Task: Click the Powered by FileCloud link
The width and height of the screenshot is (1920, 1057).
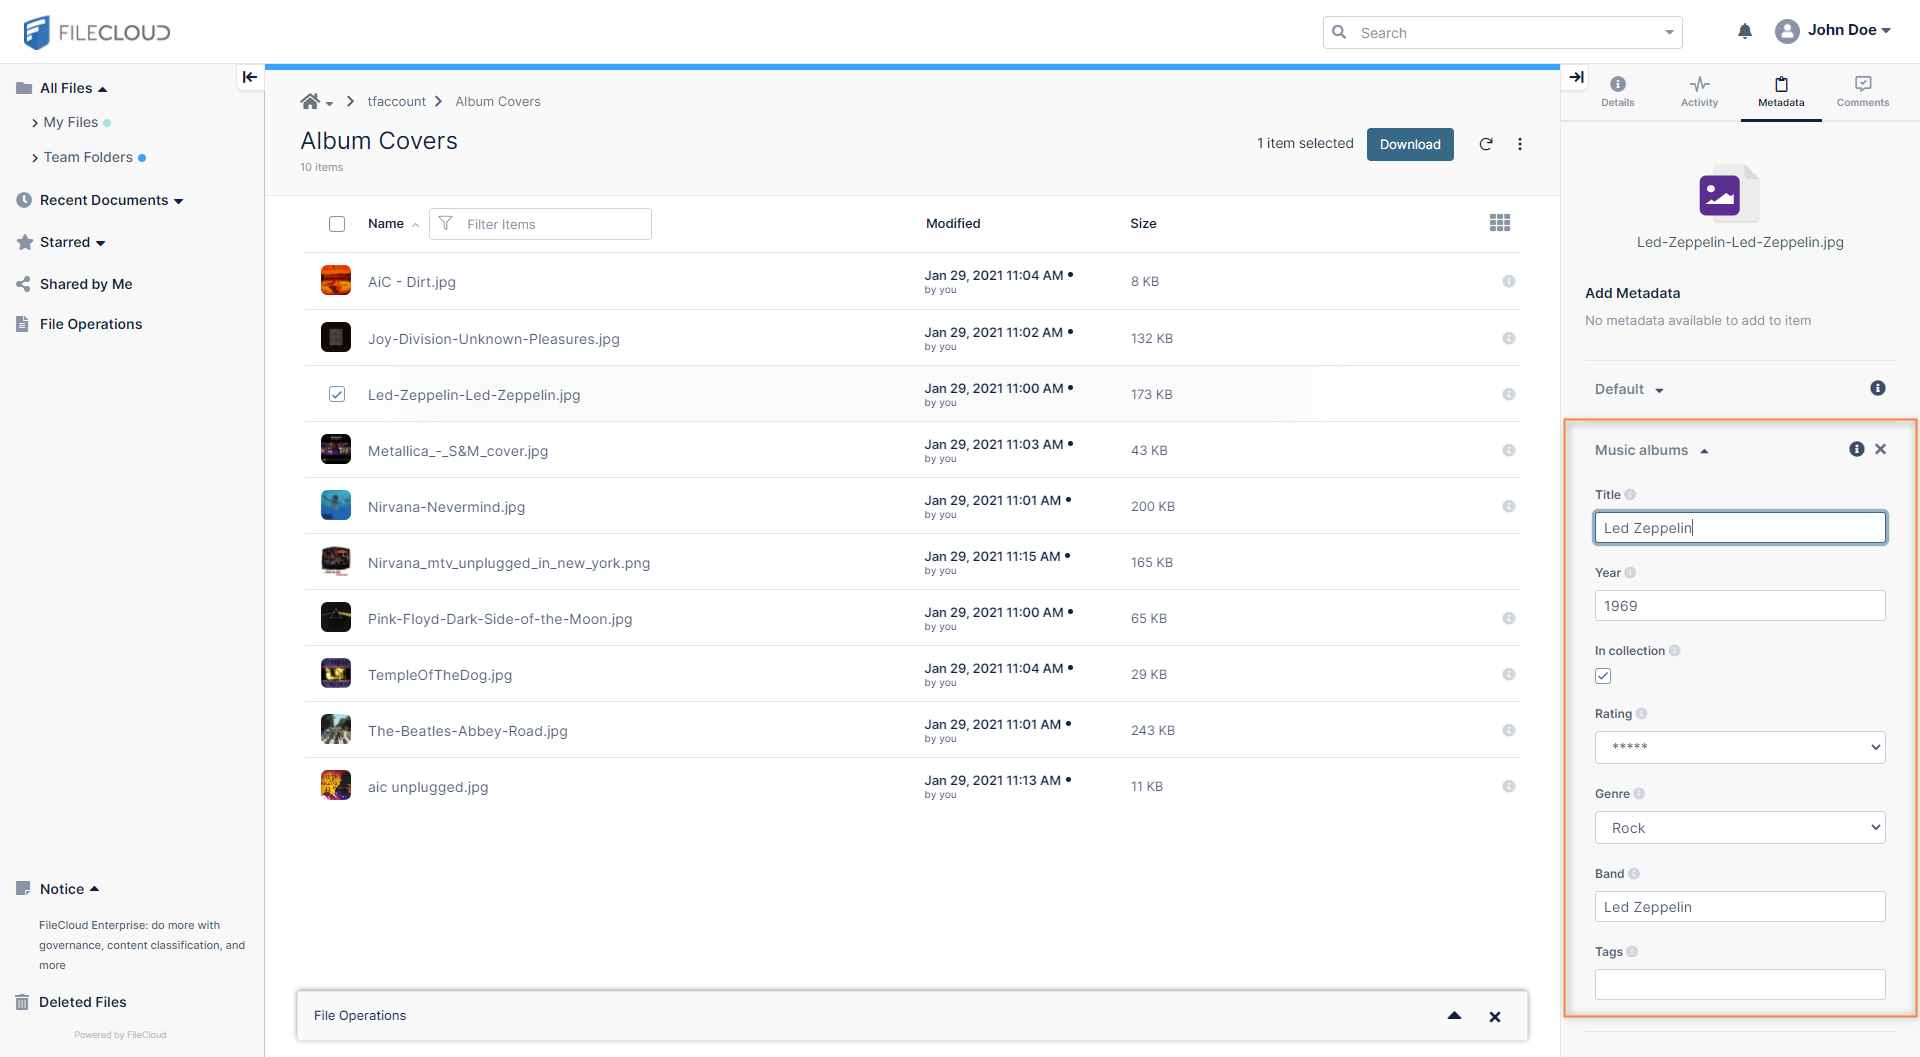Action: pos(120,1035)
